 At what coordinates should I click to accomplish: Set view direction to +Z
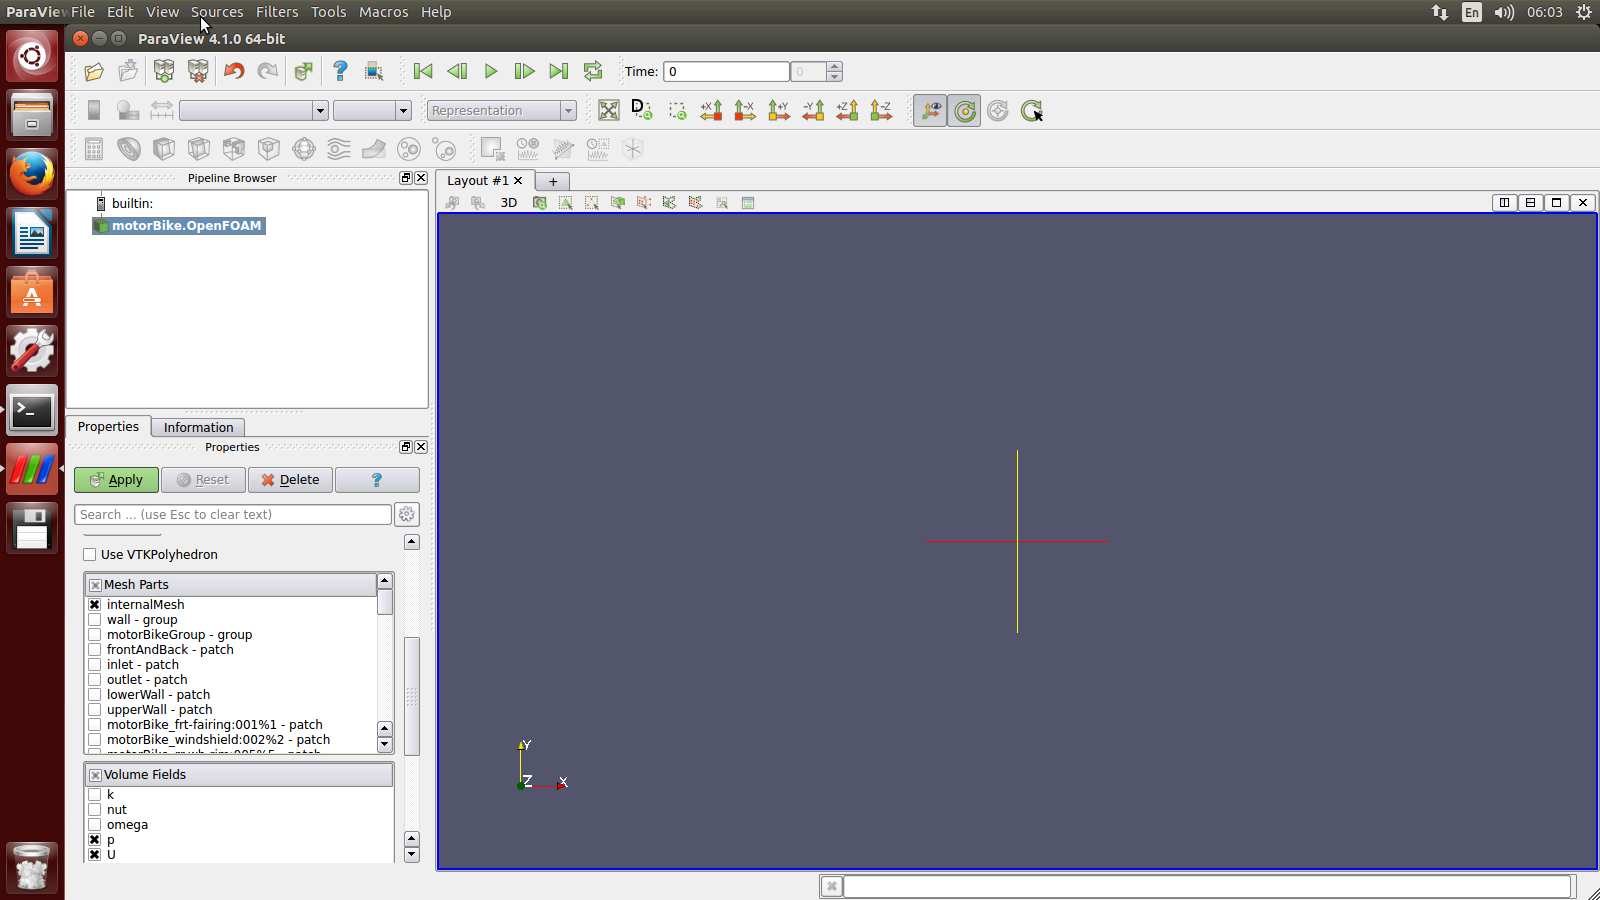pos(847,110)
